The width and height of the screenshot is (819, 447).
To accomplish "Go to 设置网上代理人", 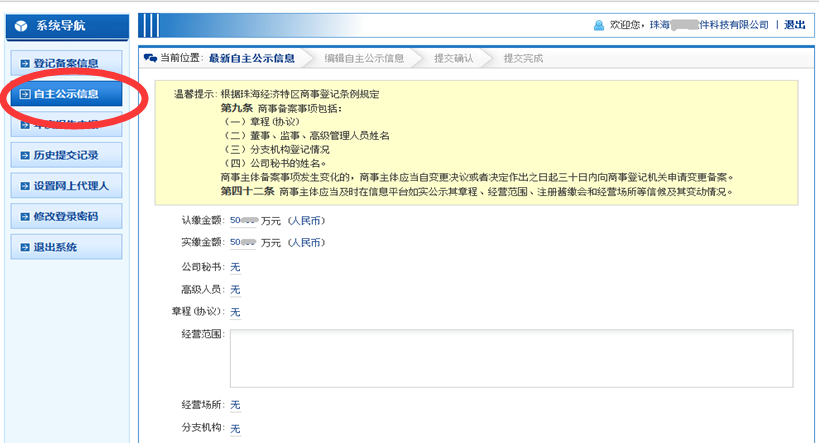I will click(x=66, y=186).
